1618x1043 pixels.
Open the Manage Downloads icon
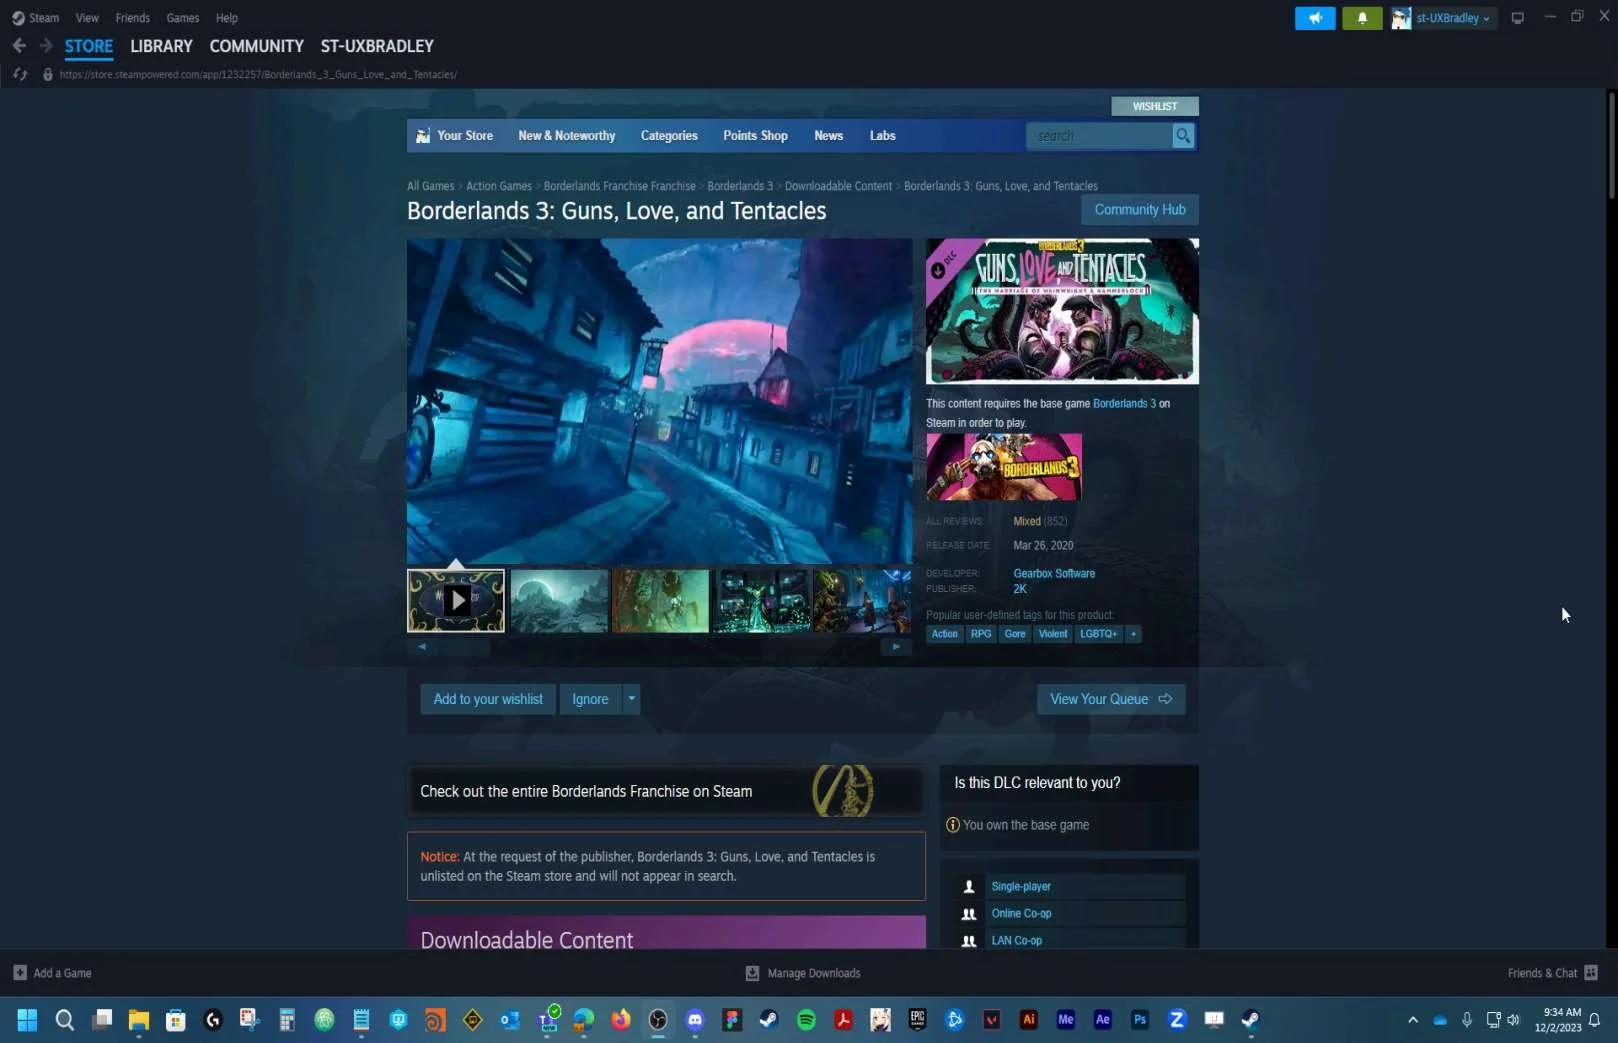pyautogui.click(x=752, y=973)
